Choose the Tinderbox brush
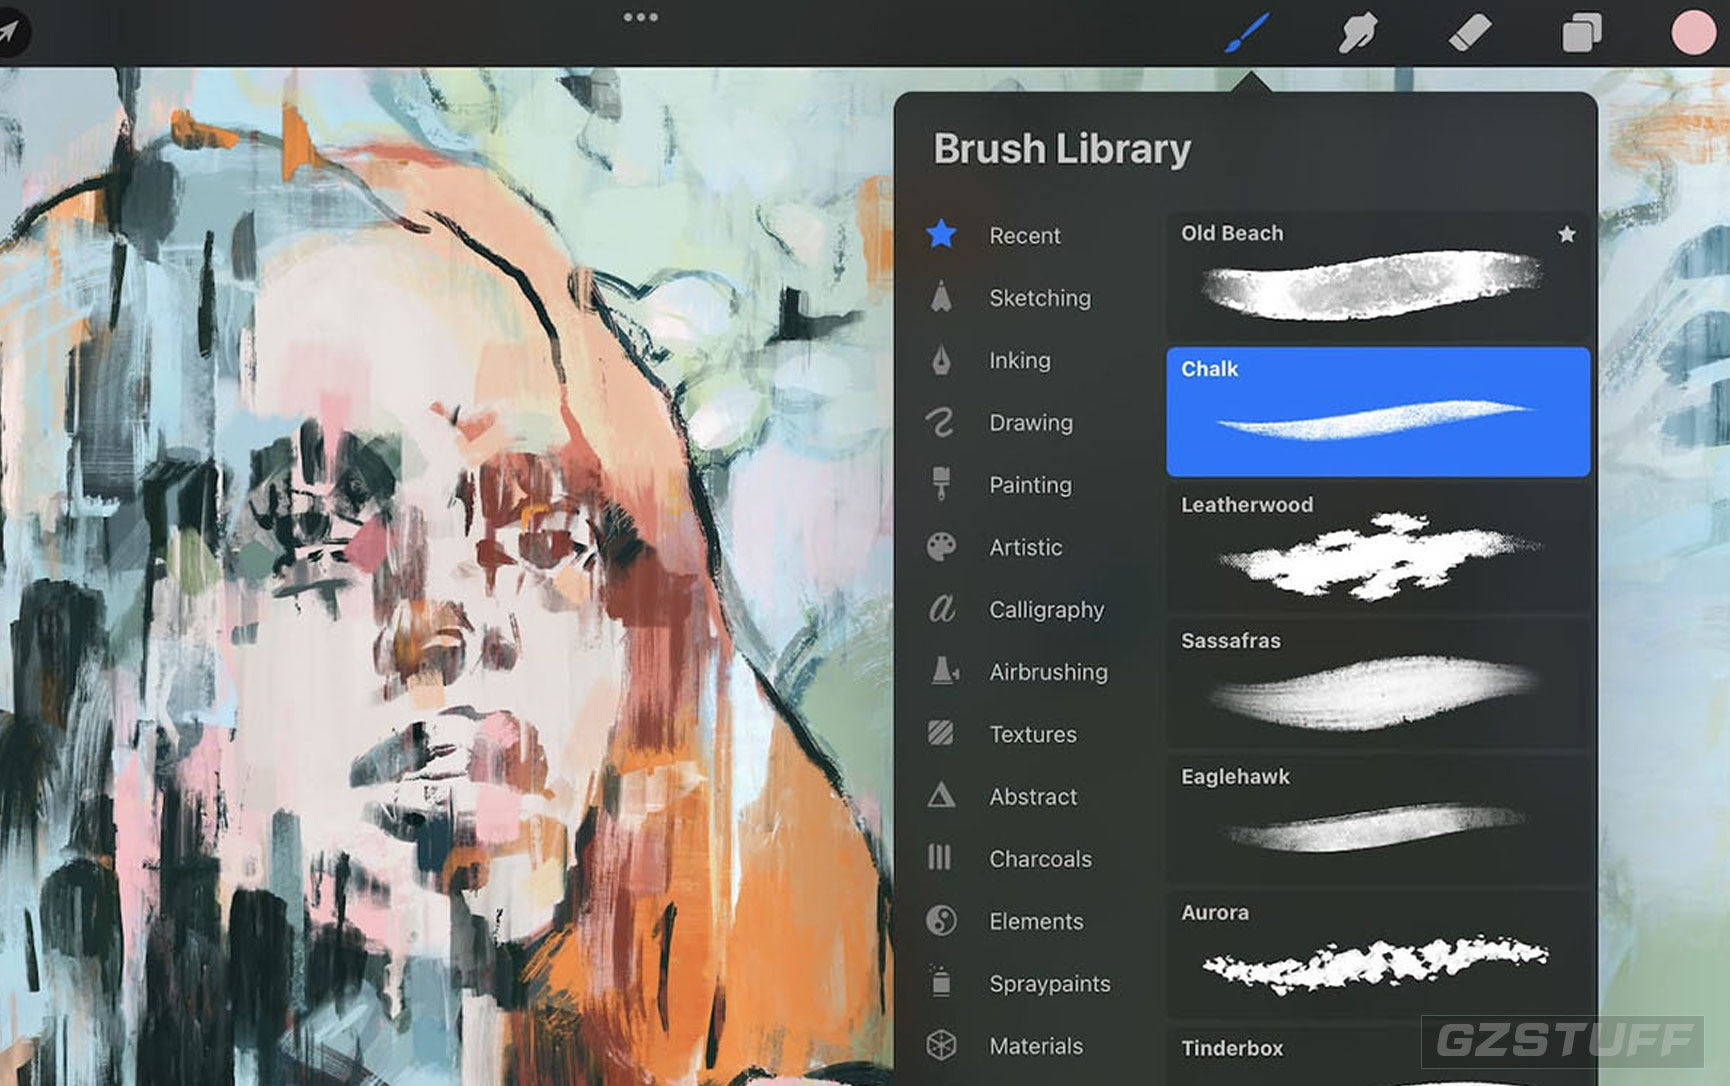 pyautogui.click(x=1378, y=1057)
